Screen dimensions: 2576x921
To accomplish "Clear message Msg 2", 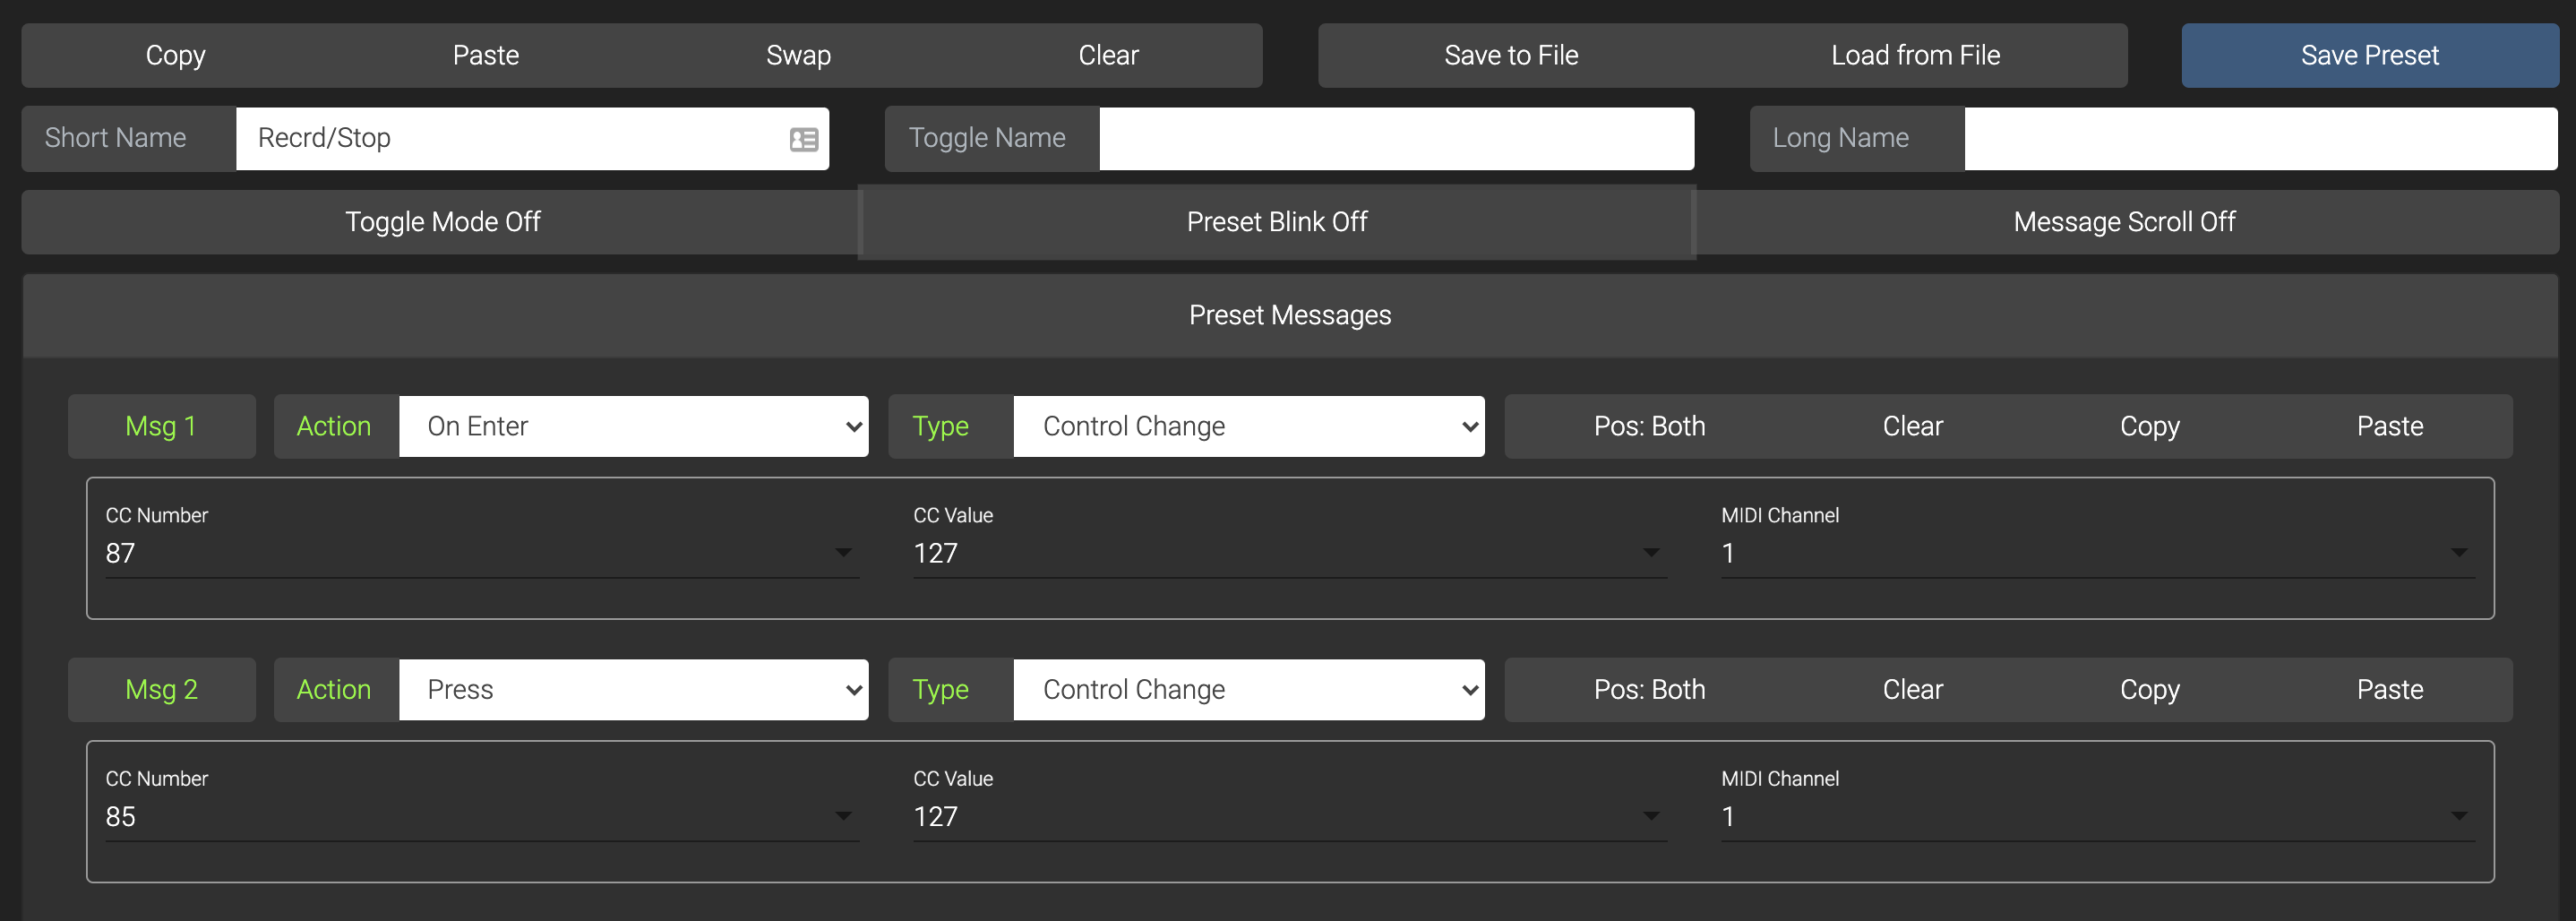I will tap(1912, 690).
